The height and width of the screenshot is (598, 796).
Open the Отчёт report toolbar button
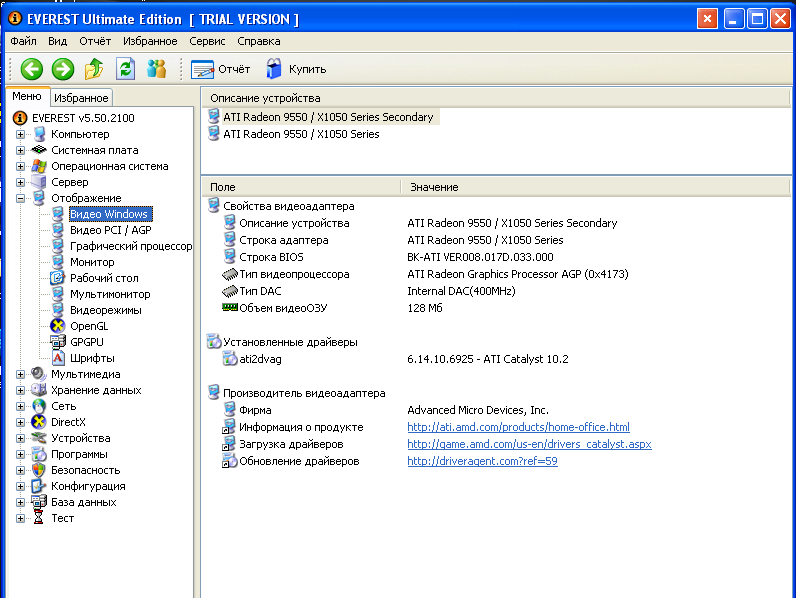click(x=221, y=69)
